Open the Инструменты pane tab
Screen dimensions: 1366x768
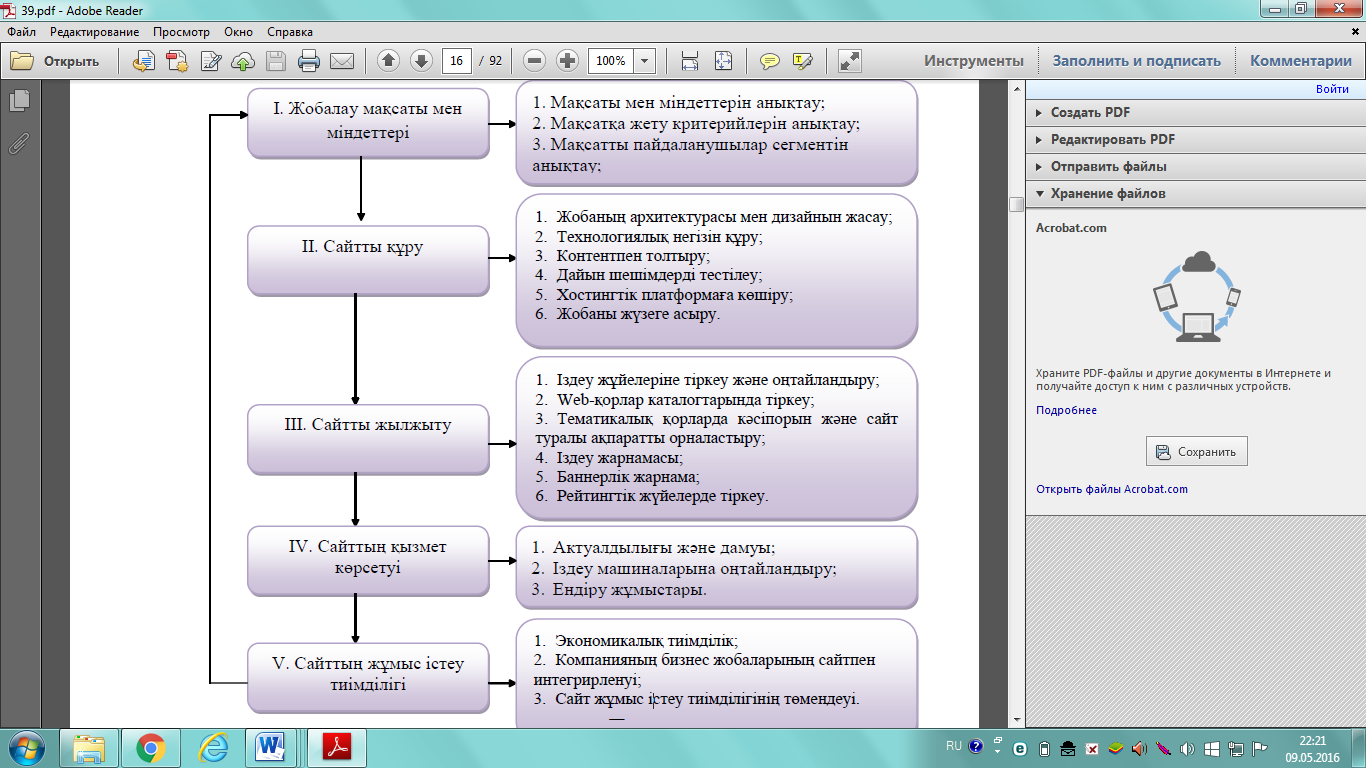[x=974, y=61]
